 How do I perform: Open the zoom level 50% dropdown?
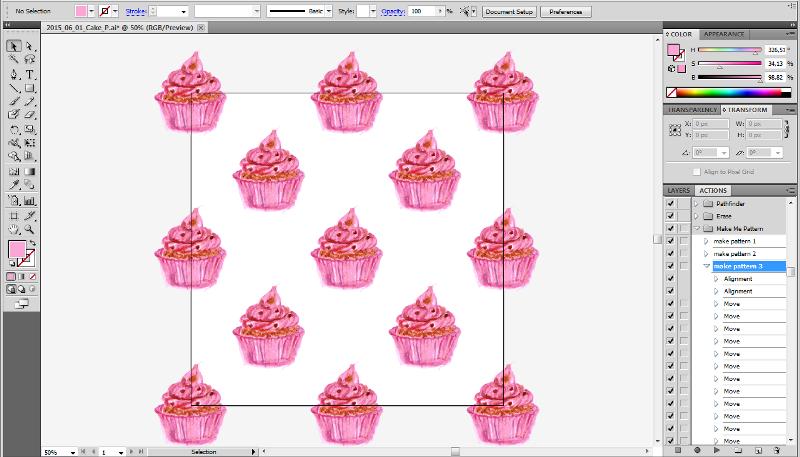73,452
